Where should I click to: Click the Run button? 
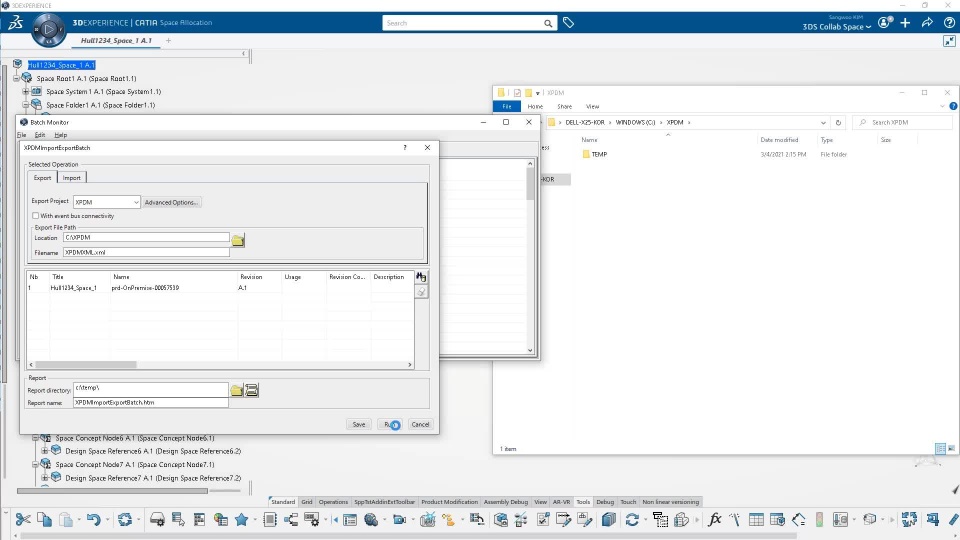(x=390, y=424)
